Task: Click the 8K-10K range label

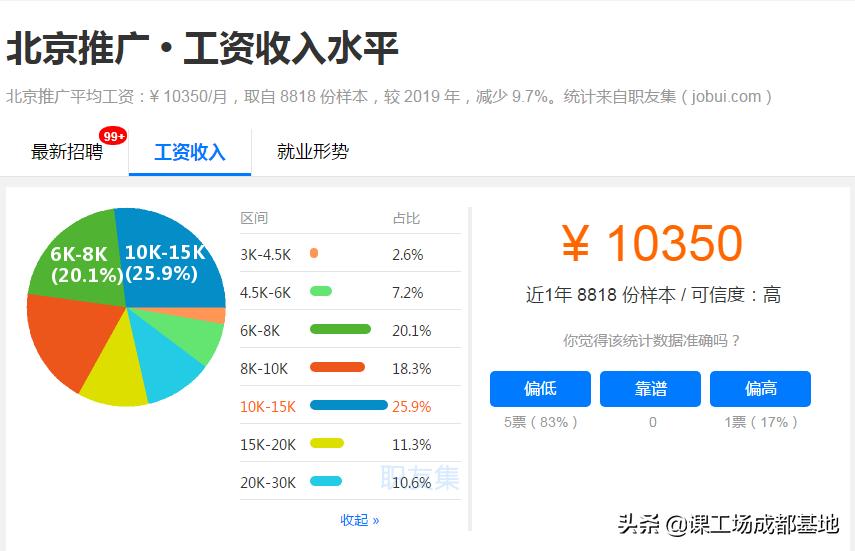Action: [x=264, y=369]
